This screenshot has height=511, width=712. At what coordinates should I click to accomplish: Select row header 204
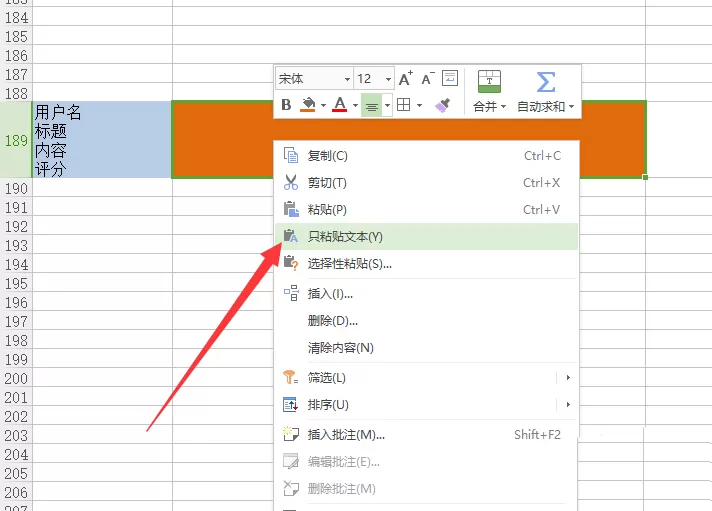16,454
